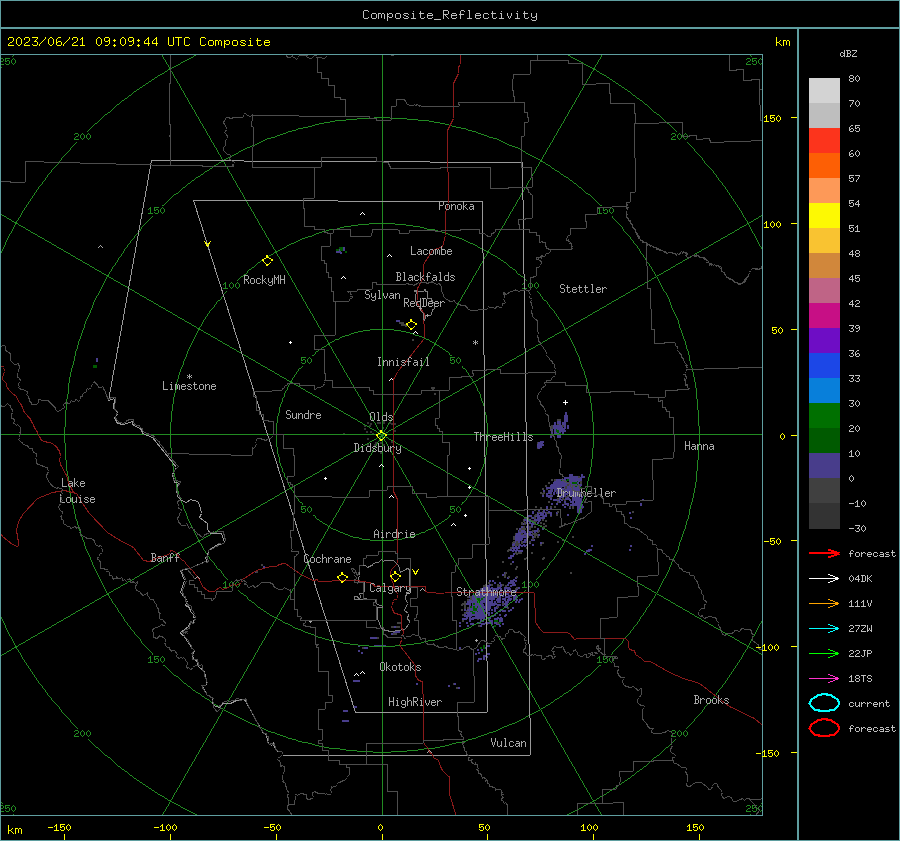
Task: Click the white plus marker north of ThreeHills echoes
Action: tap(565, 402)
